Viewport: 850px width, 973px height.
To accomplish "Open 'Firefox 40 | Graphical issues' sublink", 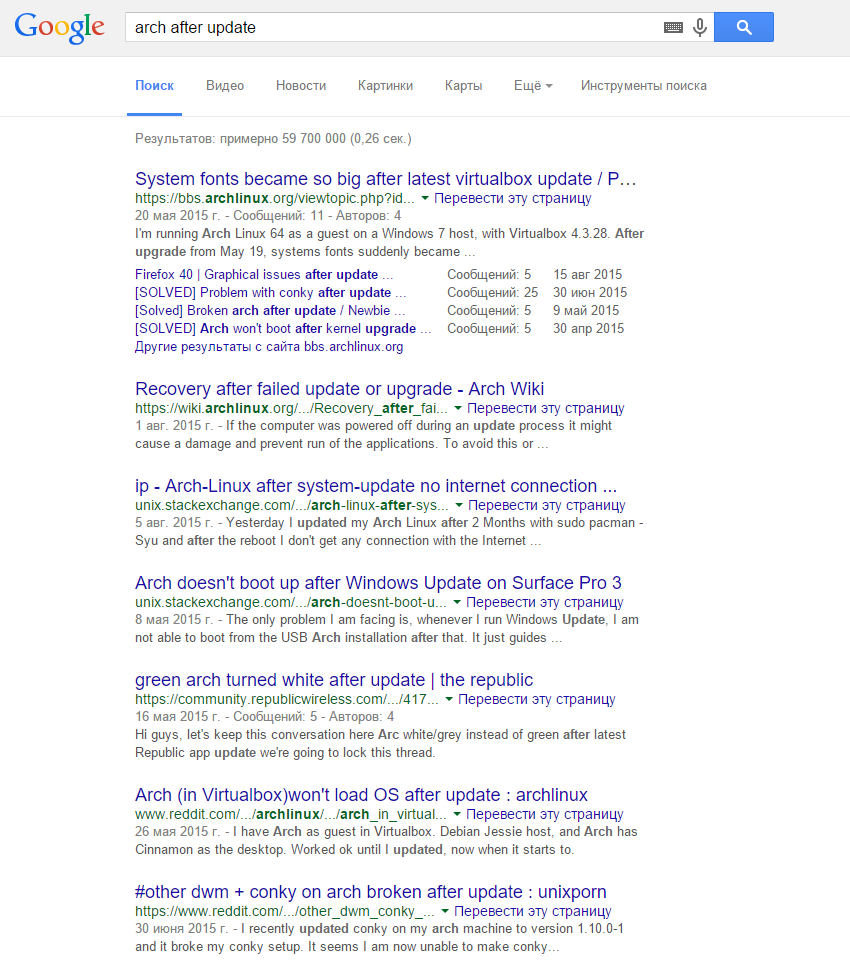I will coord(264,274).
